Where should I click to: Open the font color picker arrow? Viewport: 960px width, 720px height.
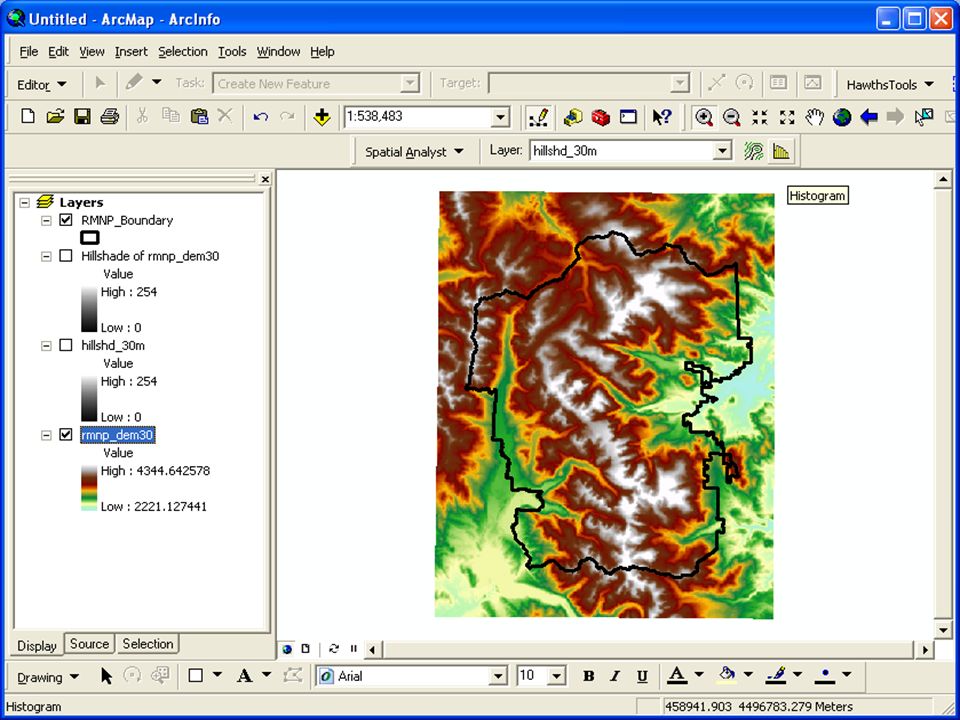pos(699,675)
